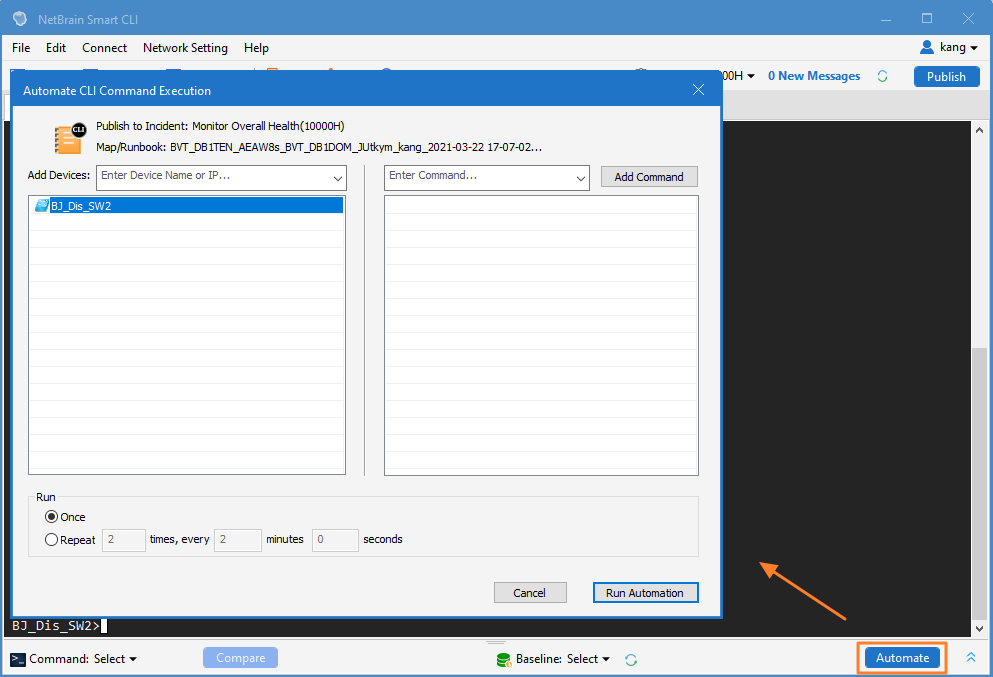Click the command terminal icon
Screen dimensions: 993x677
(18, 659)
